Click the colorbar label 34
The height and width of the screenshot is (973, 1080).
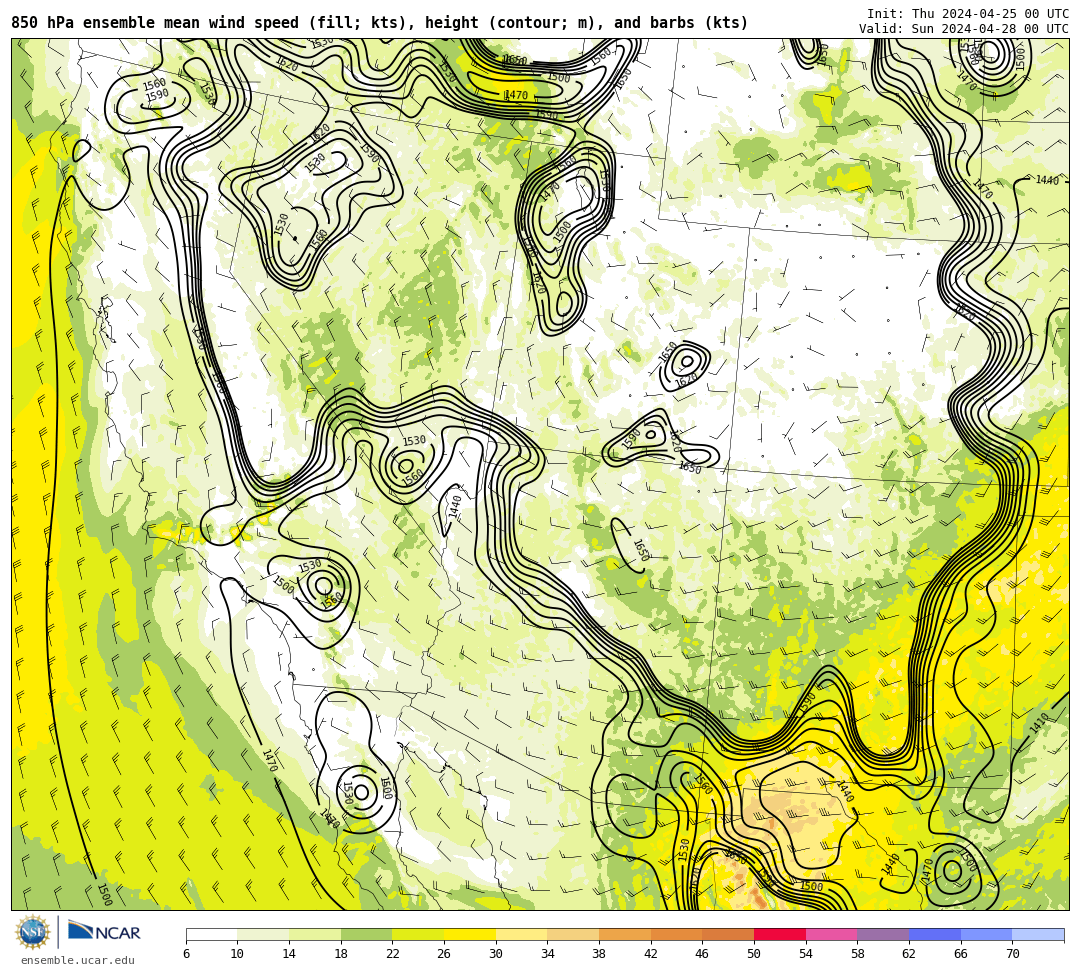point(548,954)
